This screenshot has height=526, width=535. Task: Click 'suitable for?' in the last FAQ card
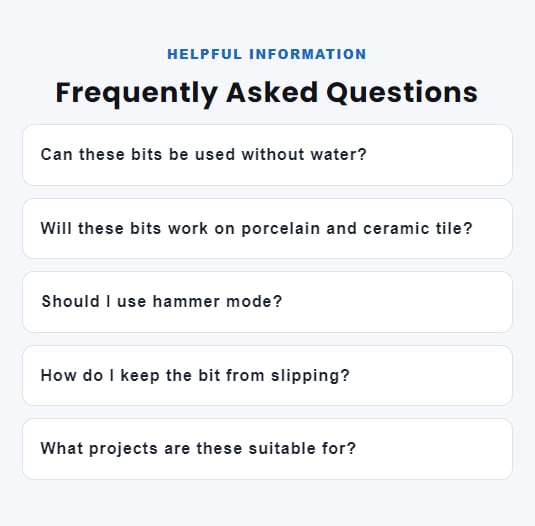302,449
